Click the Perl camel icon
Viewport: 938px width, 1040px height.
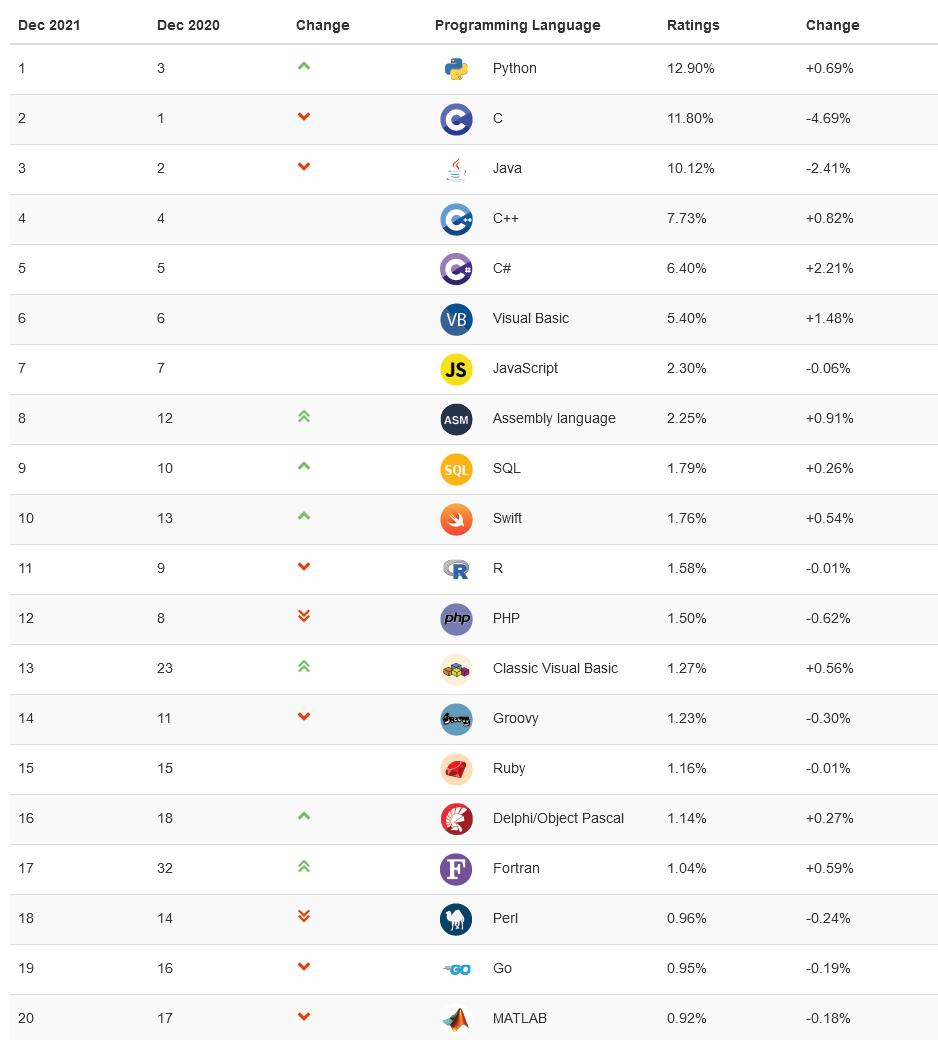click(456, 919)
